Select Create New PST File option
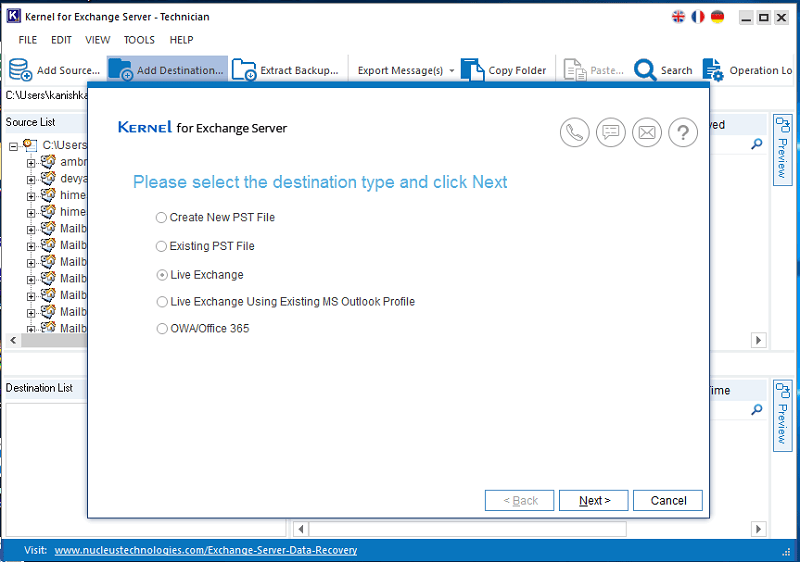Screen dimensions: 800x562 coord(161,218)
